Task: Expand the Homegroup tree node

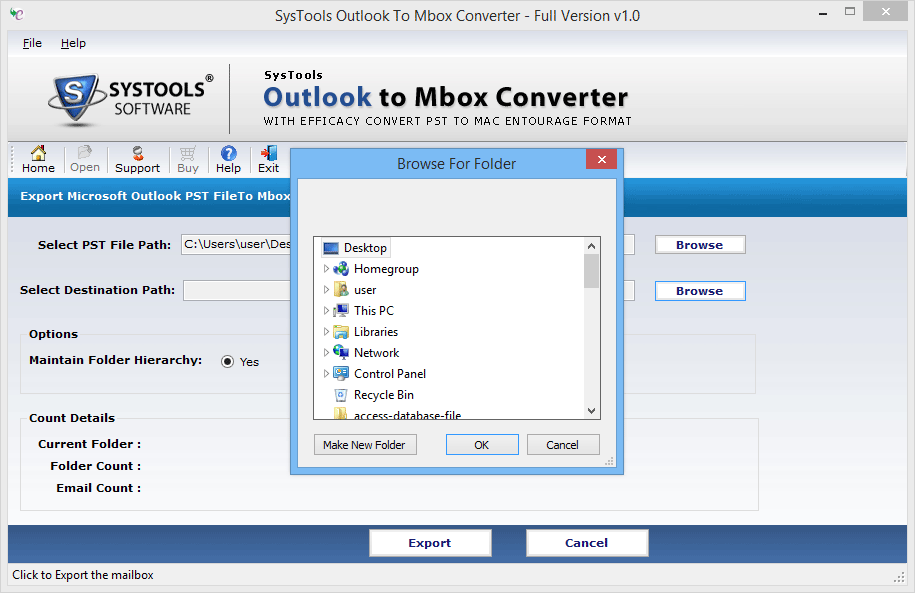Action: pyautogui.click(x=326, y=269)
